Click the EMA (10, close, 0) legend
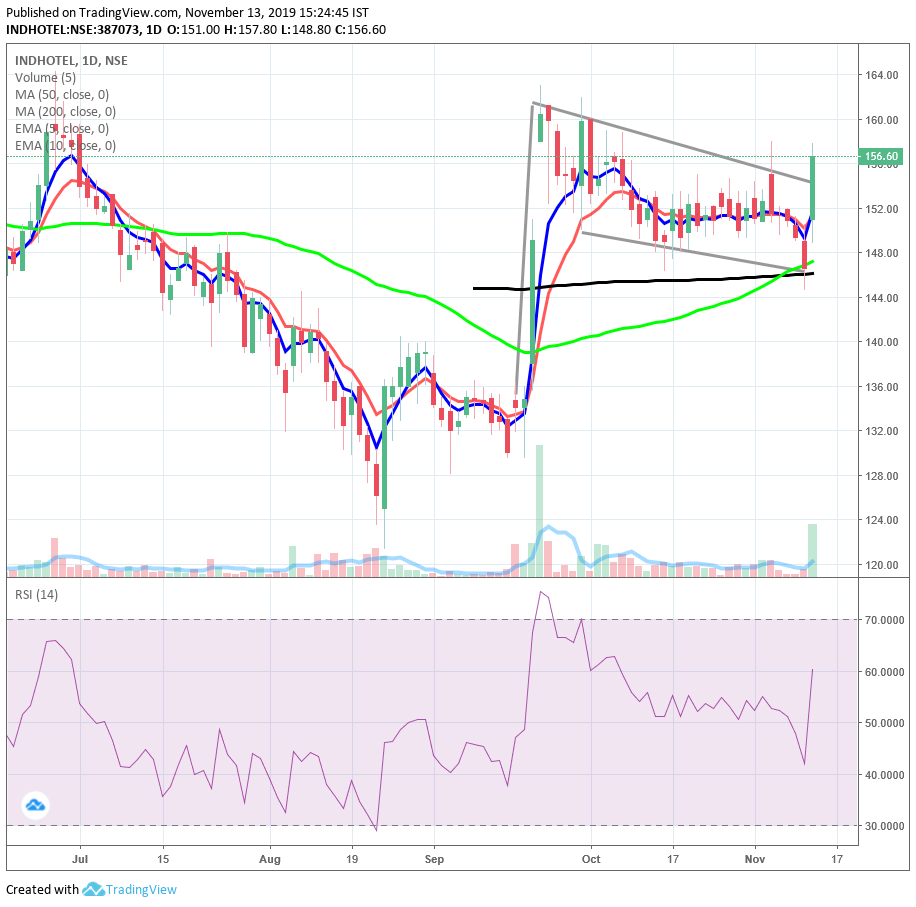Viewport: 916px width, 907px height. click(x=67, y=146)
